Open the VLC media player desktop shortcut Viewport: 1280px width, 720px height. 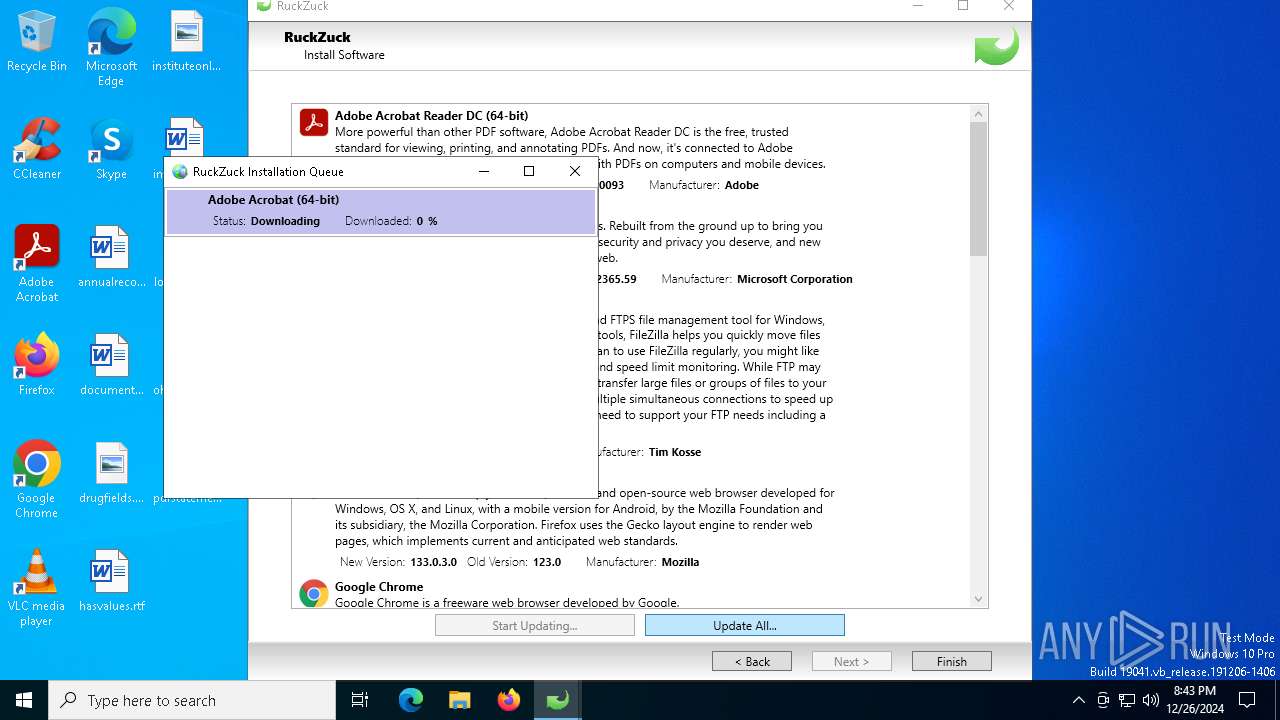[x=37, y=588]
